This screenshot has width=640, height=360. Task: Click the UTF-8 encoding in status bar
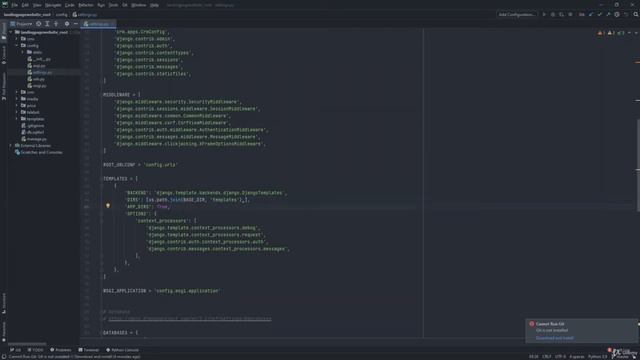click(560, 357)
